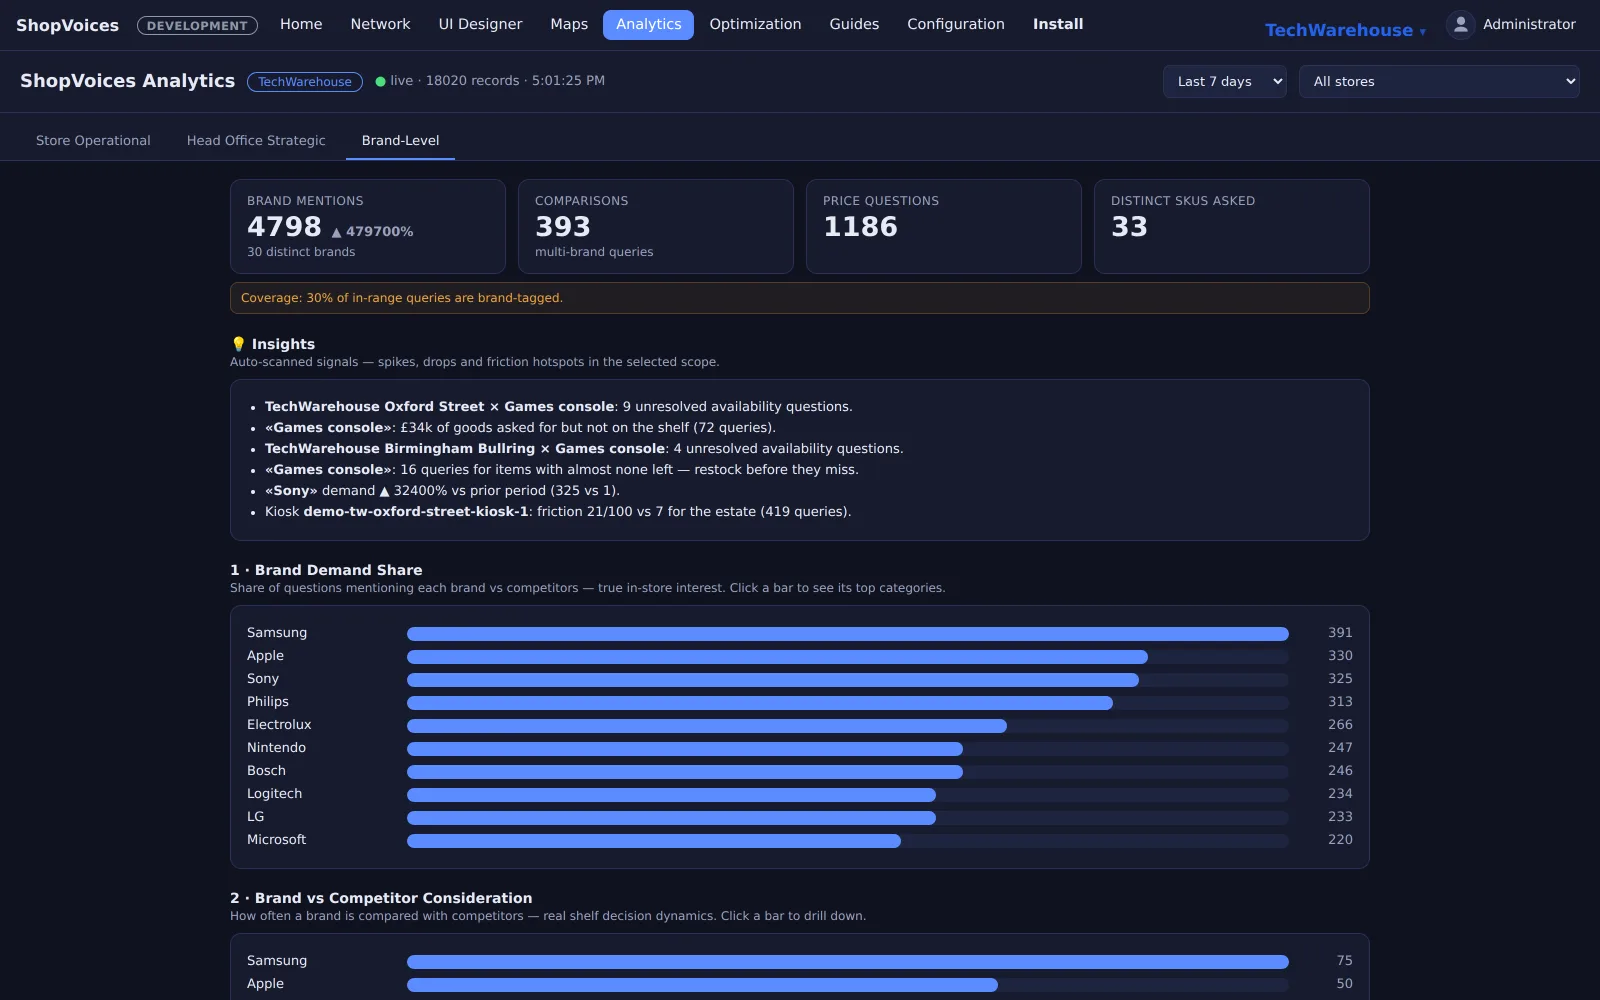Image resolution: width=1600 pixels, height=1000 pixels.
Task: Click the Comparisons stat card
Action: pyautogui.click(x=656, y=226)
